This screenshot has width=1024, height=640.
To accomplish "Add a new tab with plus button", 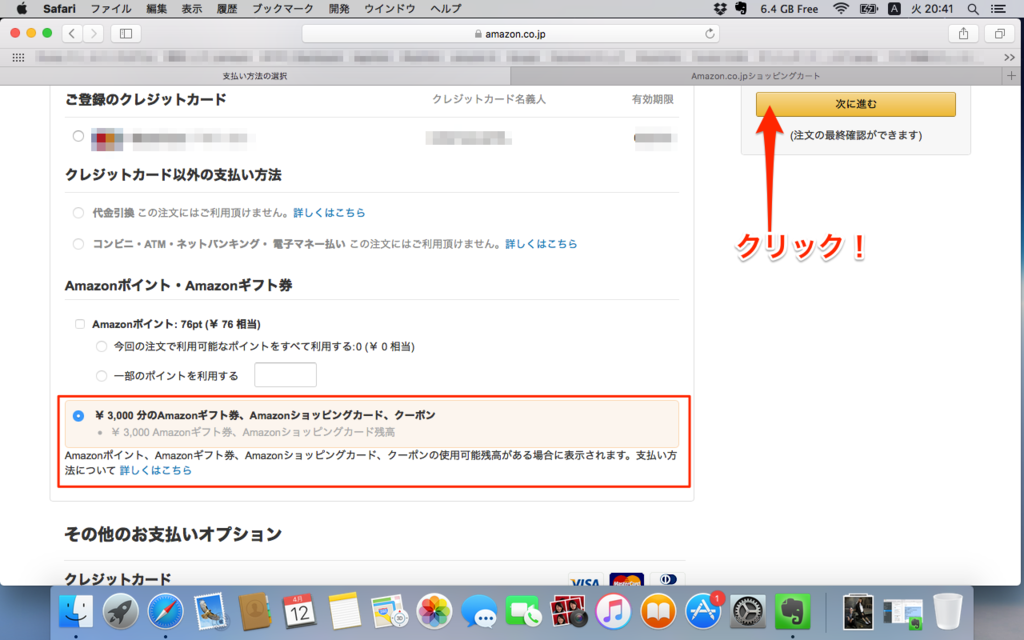I will [1012, 76].
